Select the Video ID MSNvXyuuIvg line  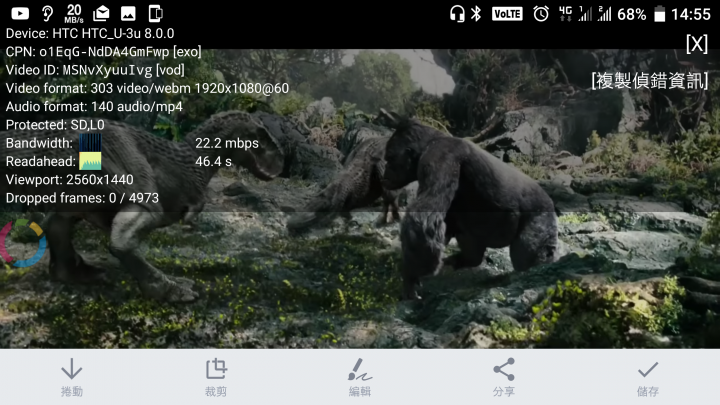[95, 70]
